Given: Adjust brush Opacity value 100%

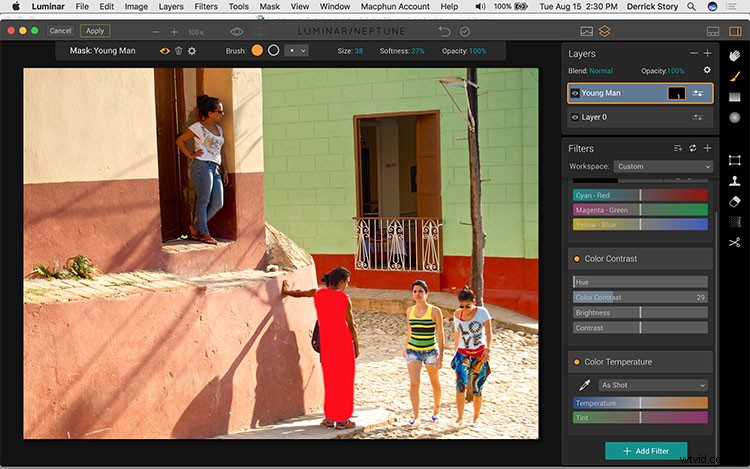Looking at the screenshot, I should point(477,51).
